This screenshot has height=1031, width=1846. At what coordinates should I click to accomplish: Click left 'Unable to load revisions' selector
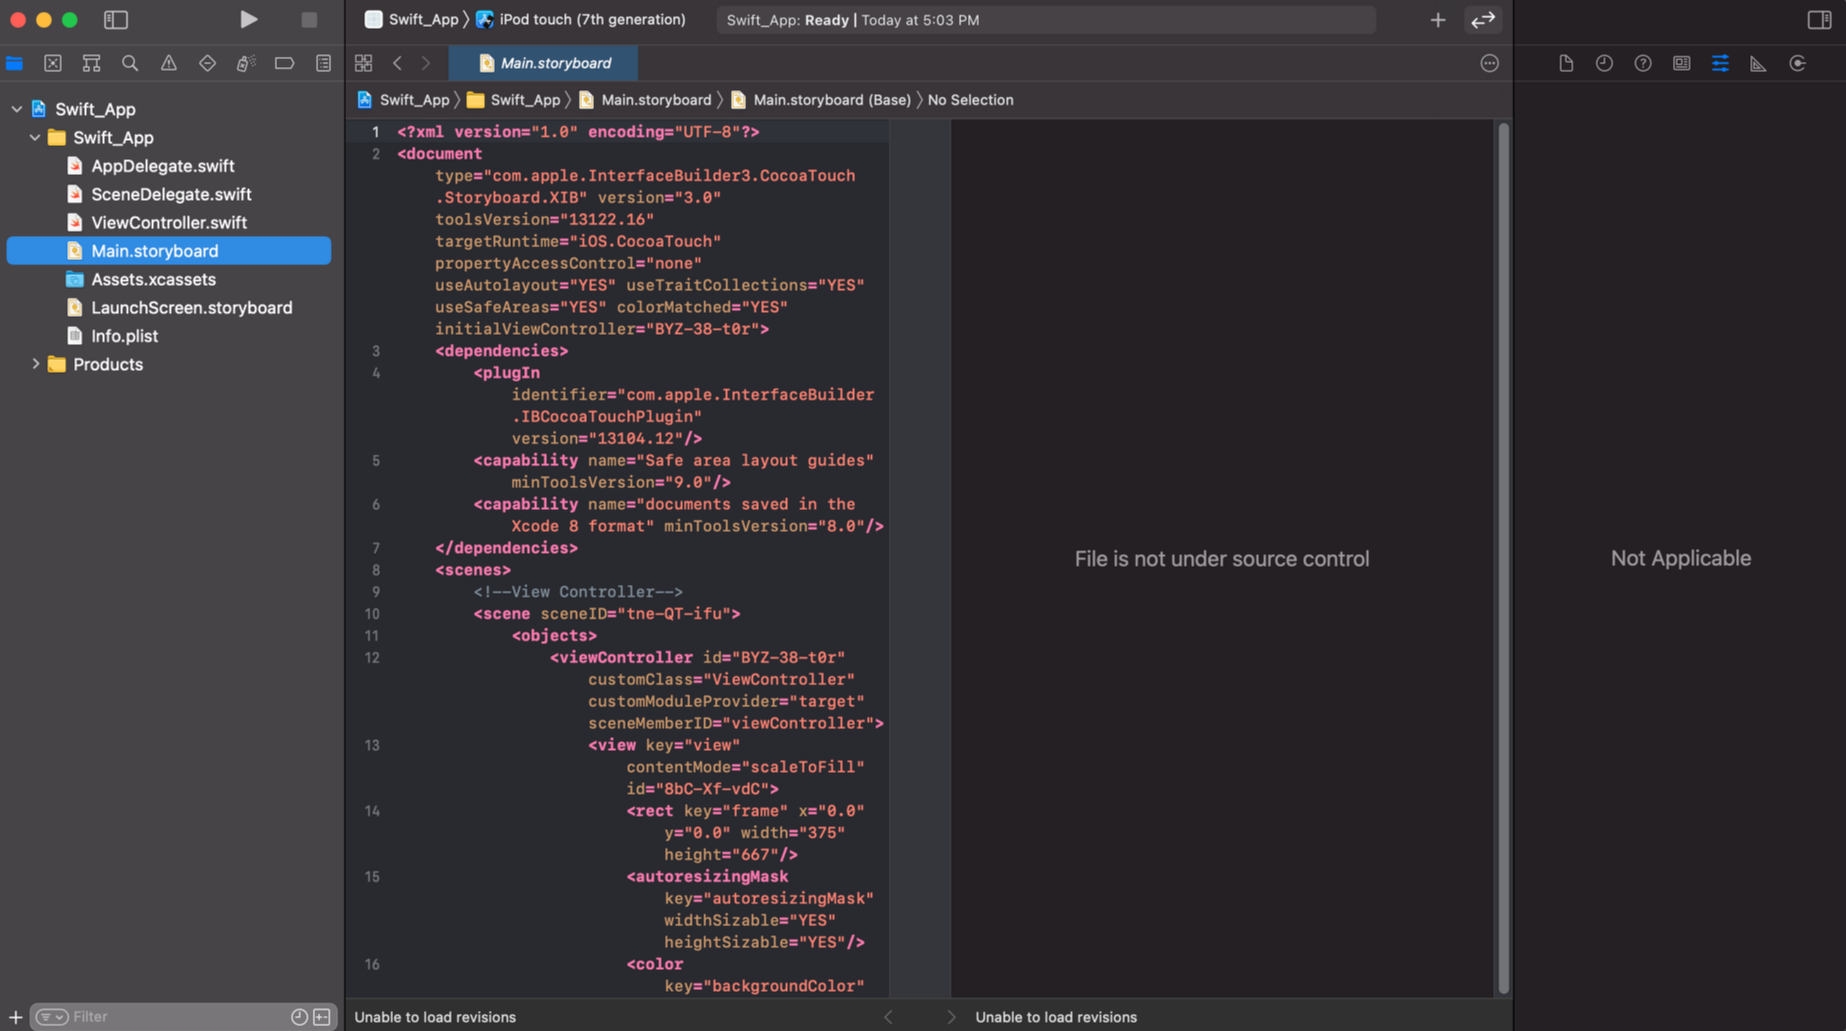coord(435,1016)
